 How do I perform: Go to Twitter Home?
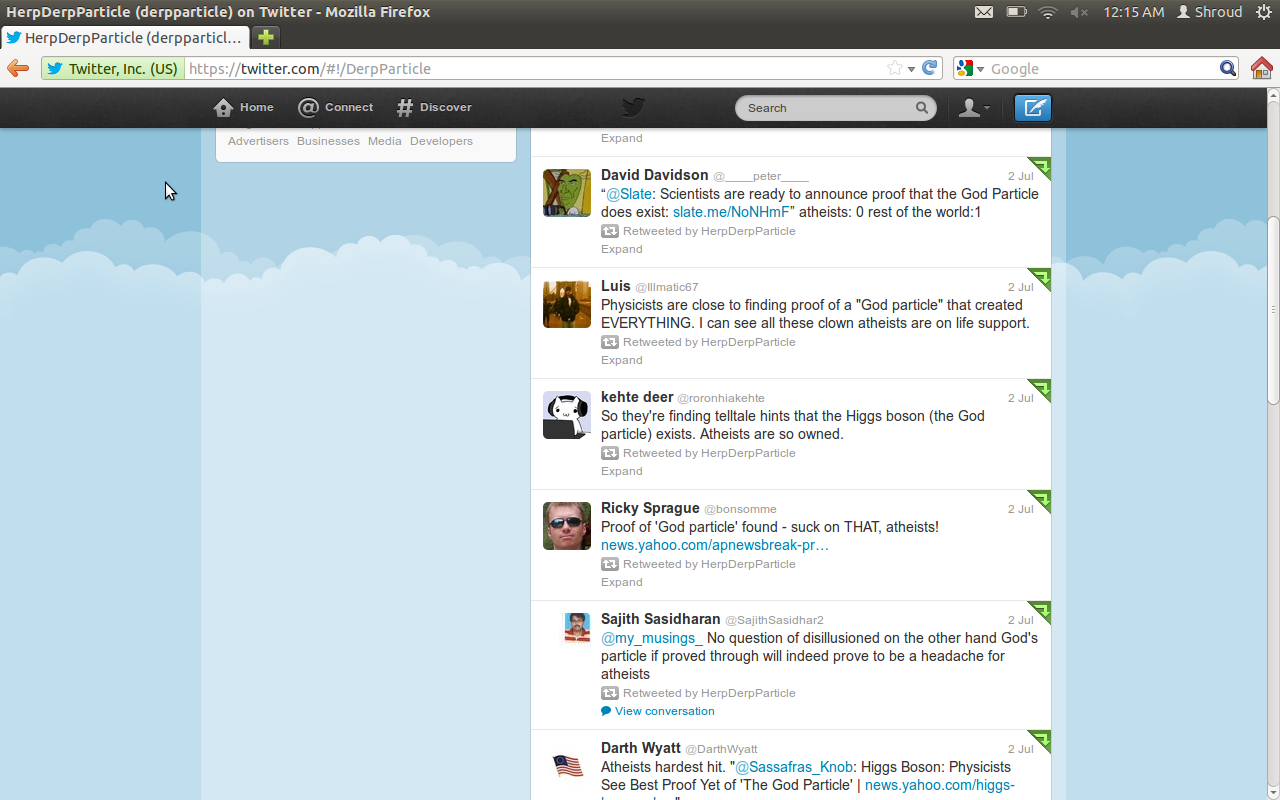[244, 107]
